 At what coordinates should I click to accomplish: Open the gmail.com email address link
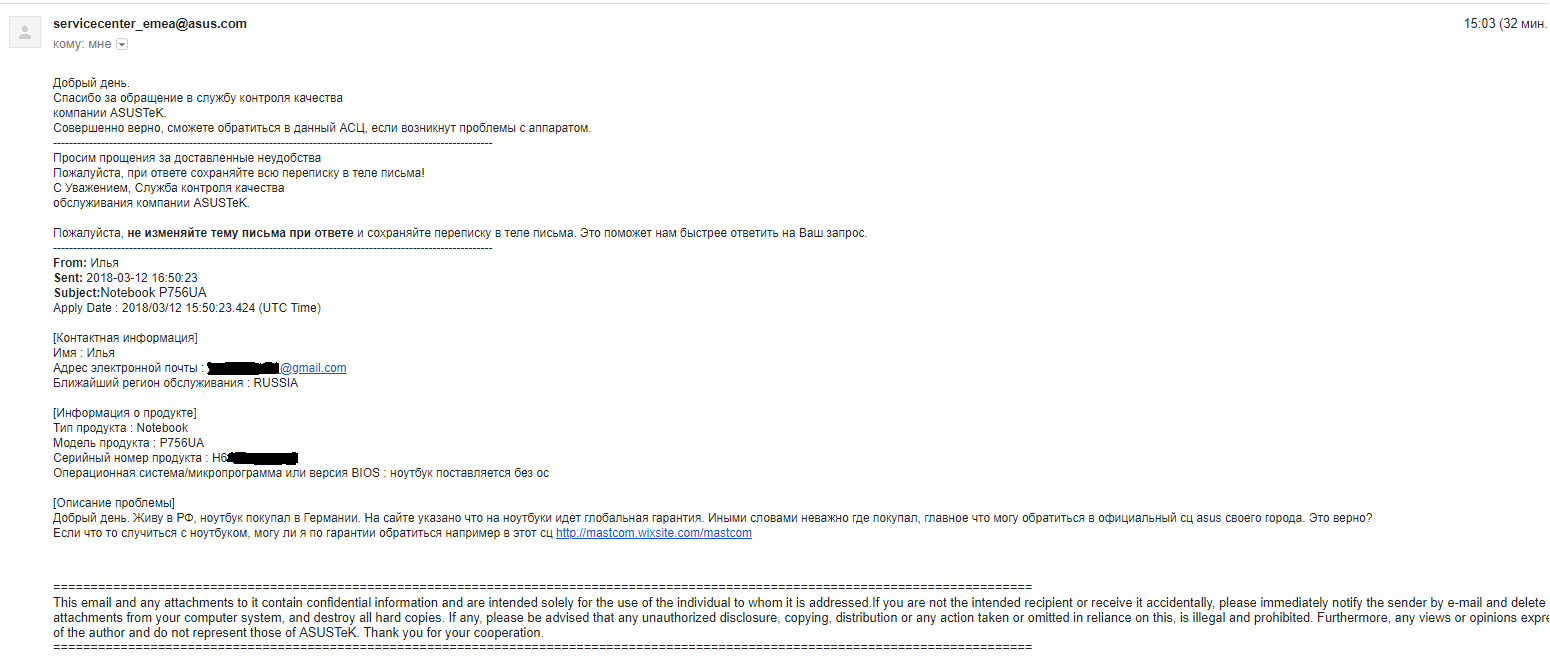(x=313, y=368)
